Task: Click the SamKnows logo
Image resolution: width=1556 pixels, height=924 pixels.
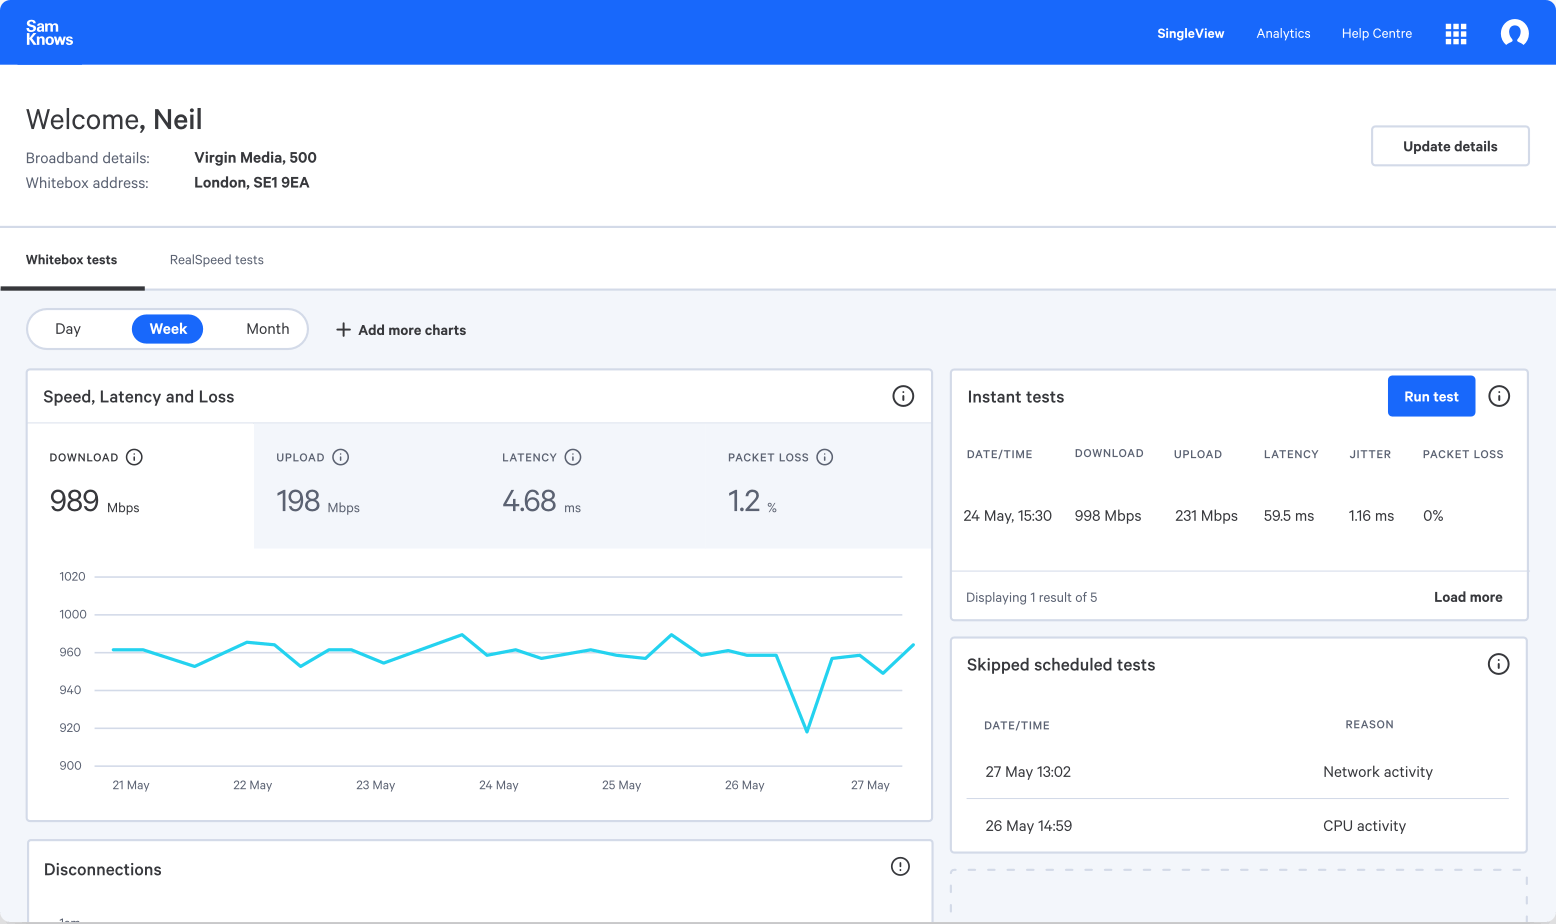Action: pos(49,33)
